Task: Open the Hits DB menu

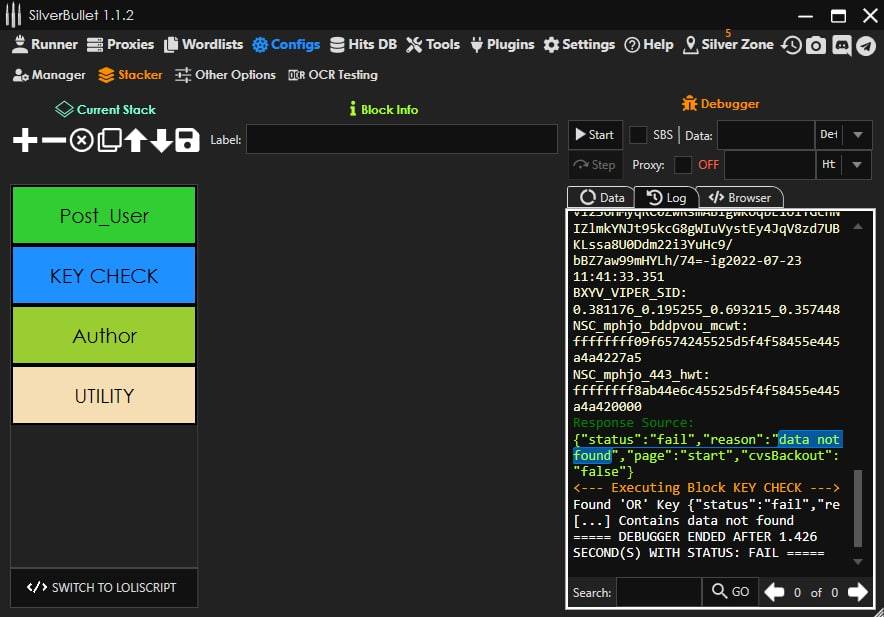Action: pos(364,45)
